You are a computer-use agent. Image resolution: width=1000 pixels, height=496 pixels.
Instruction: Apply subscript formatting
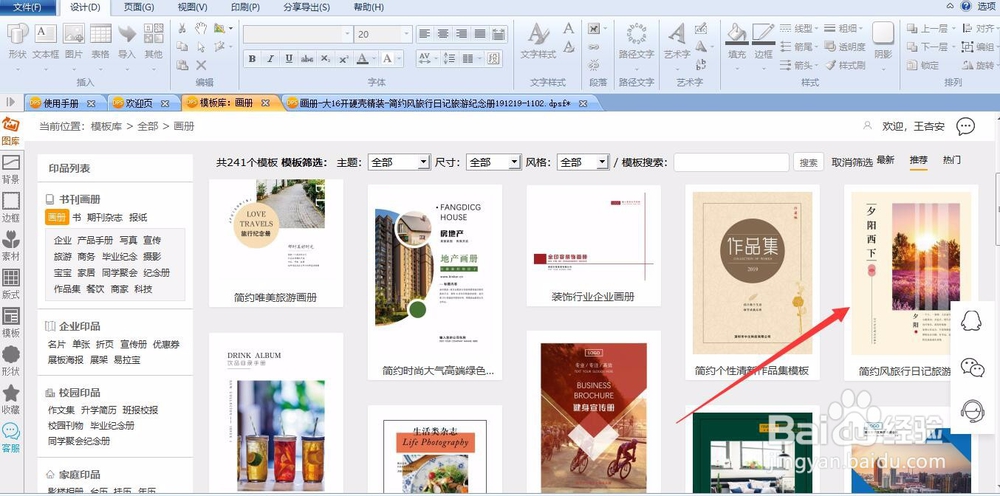(326, 59)
